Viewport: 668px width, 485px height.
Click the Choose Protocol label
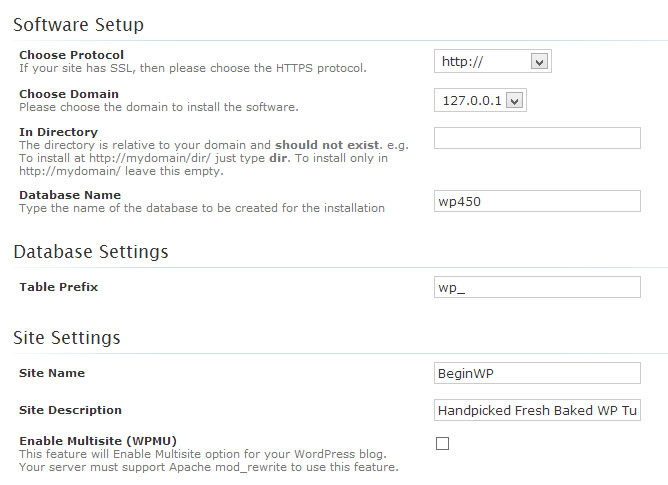click(x=71, y=54)
